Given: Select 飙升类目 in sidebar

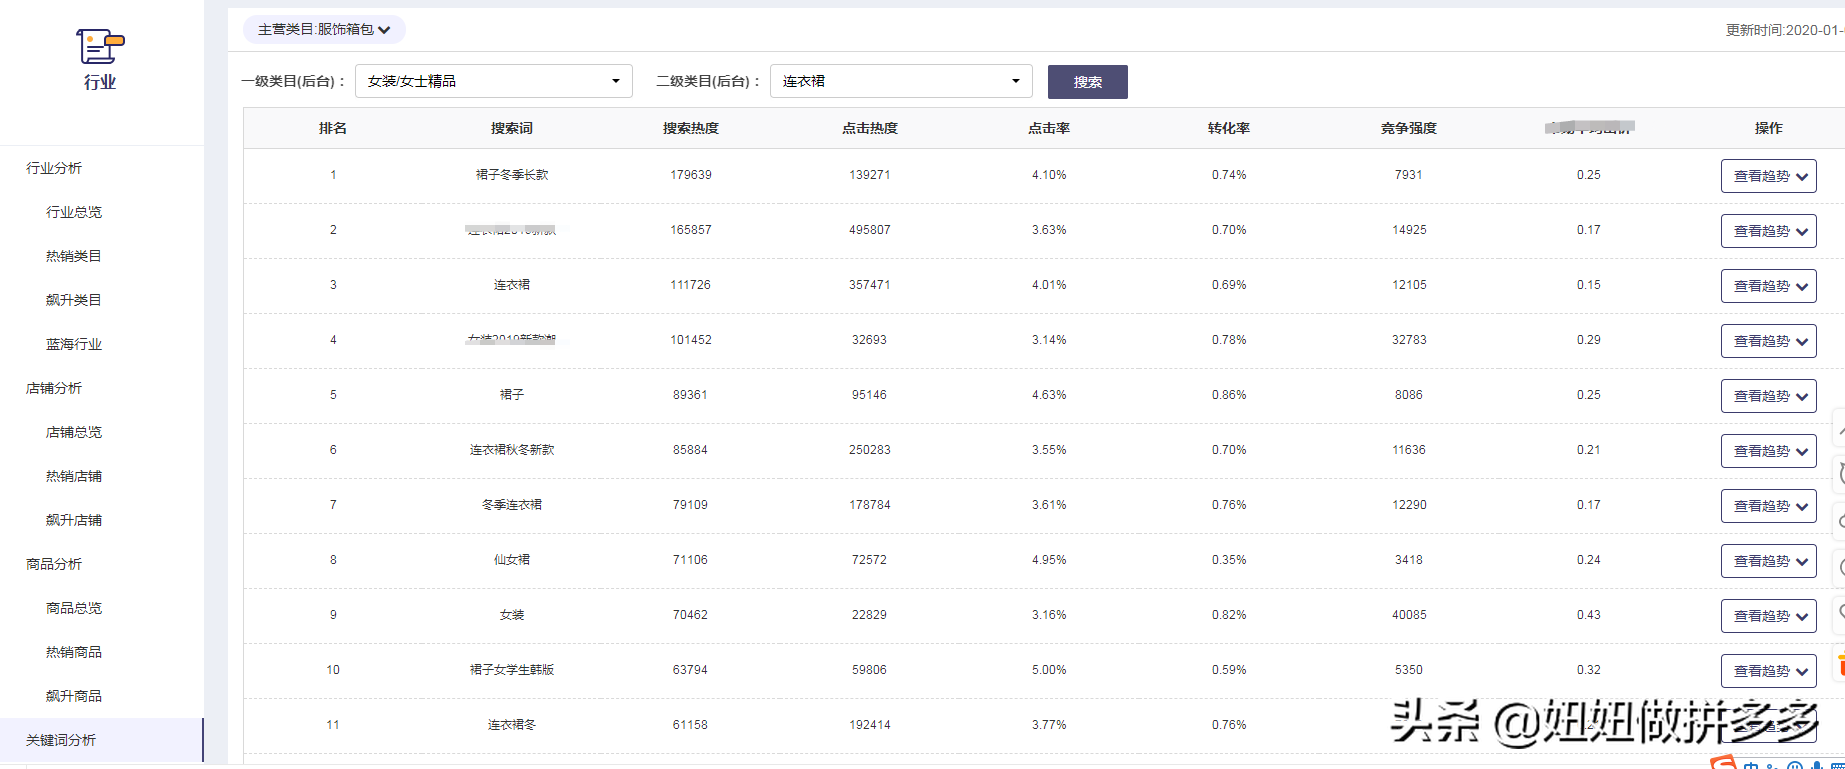Looking at the screenshot, I should pos(74,300).
